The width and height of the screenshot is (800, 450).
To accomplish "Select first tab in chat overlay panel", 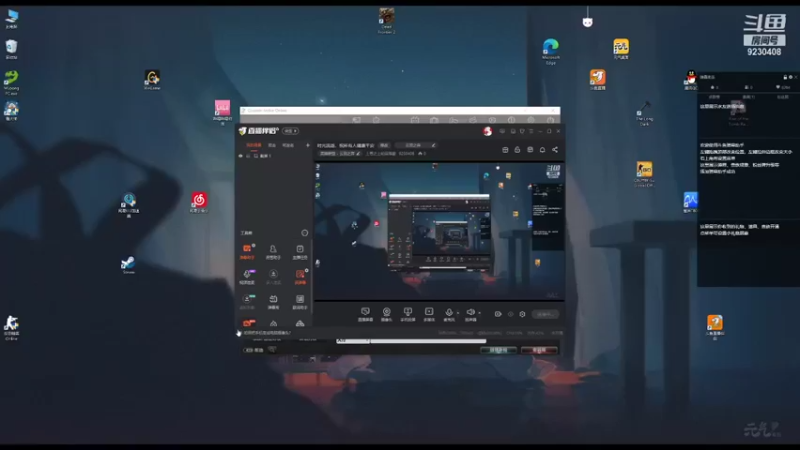I will tap(714, 96).
